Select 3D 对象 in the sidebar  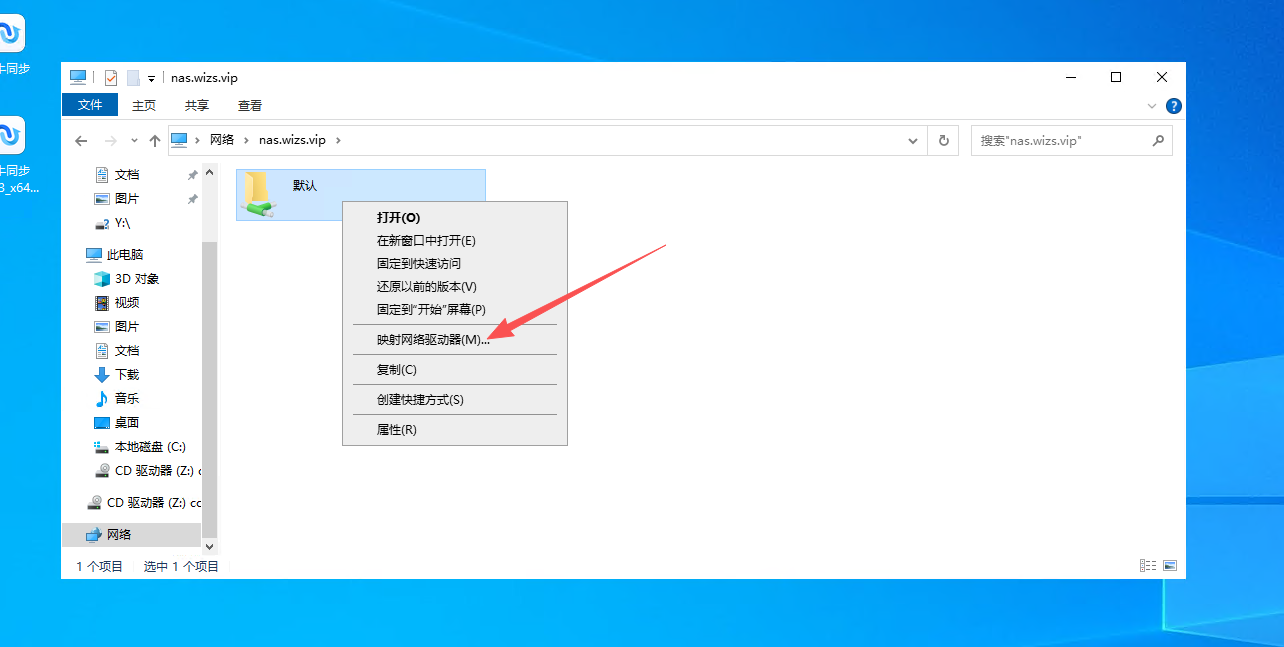click(136, 279)
